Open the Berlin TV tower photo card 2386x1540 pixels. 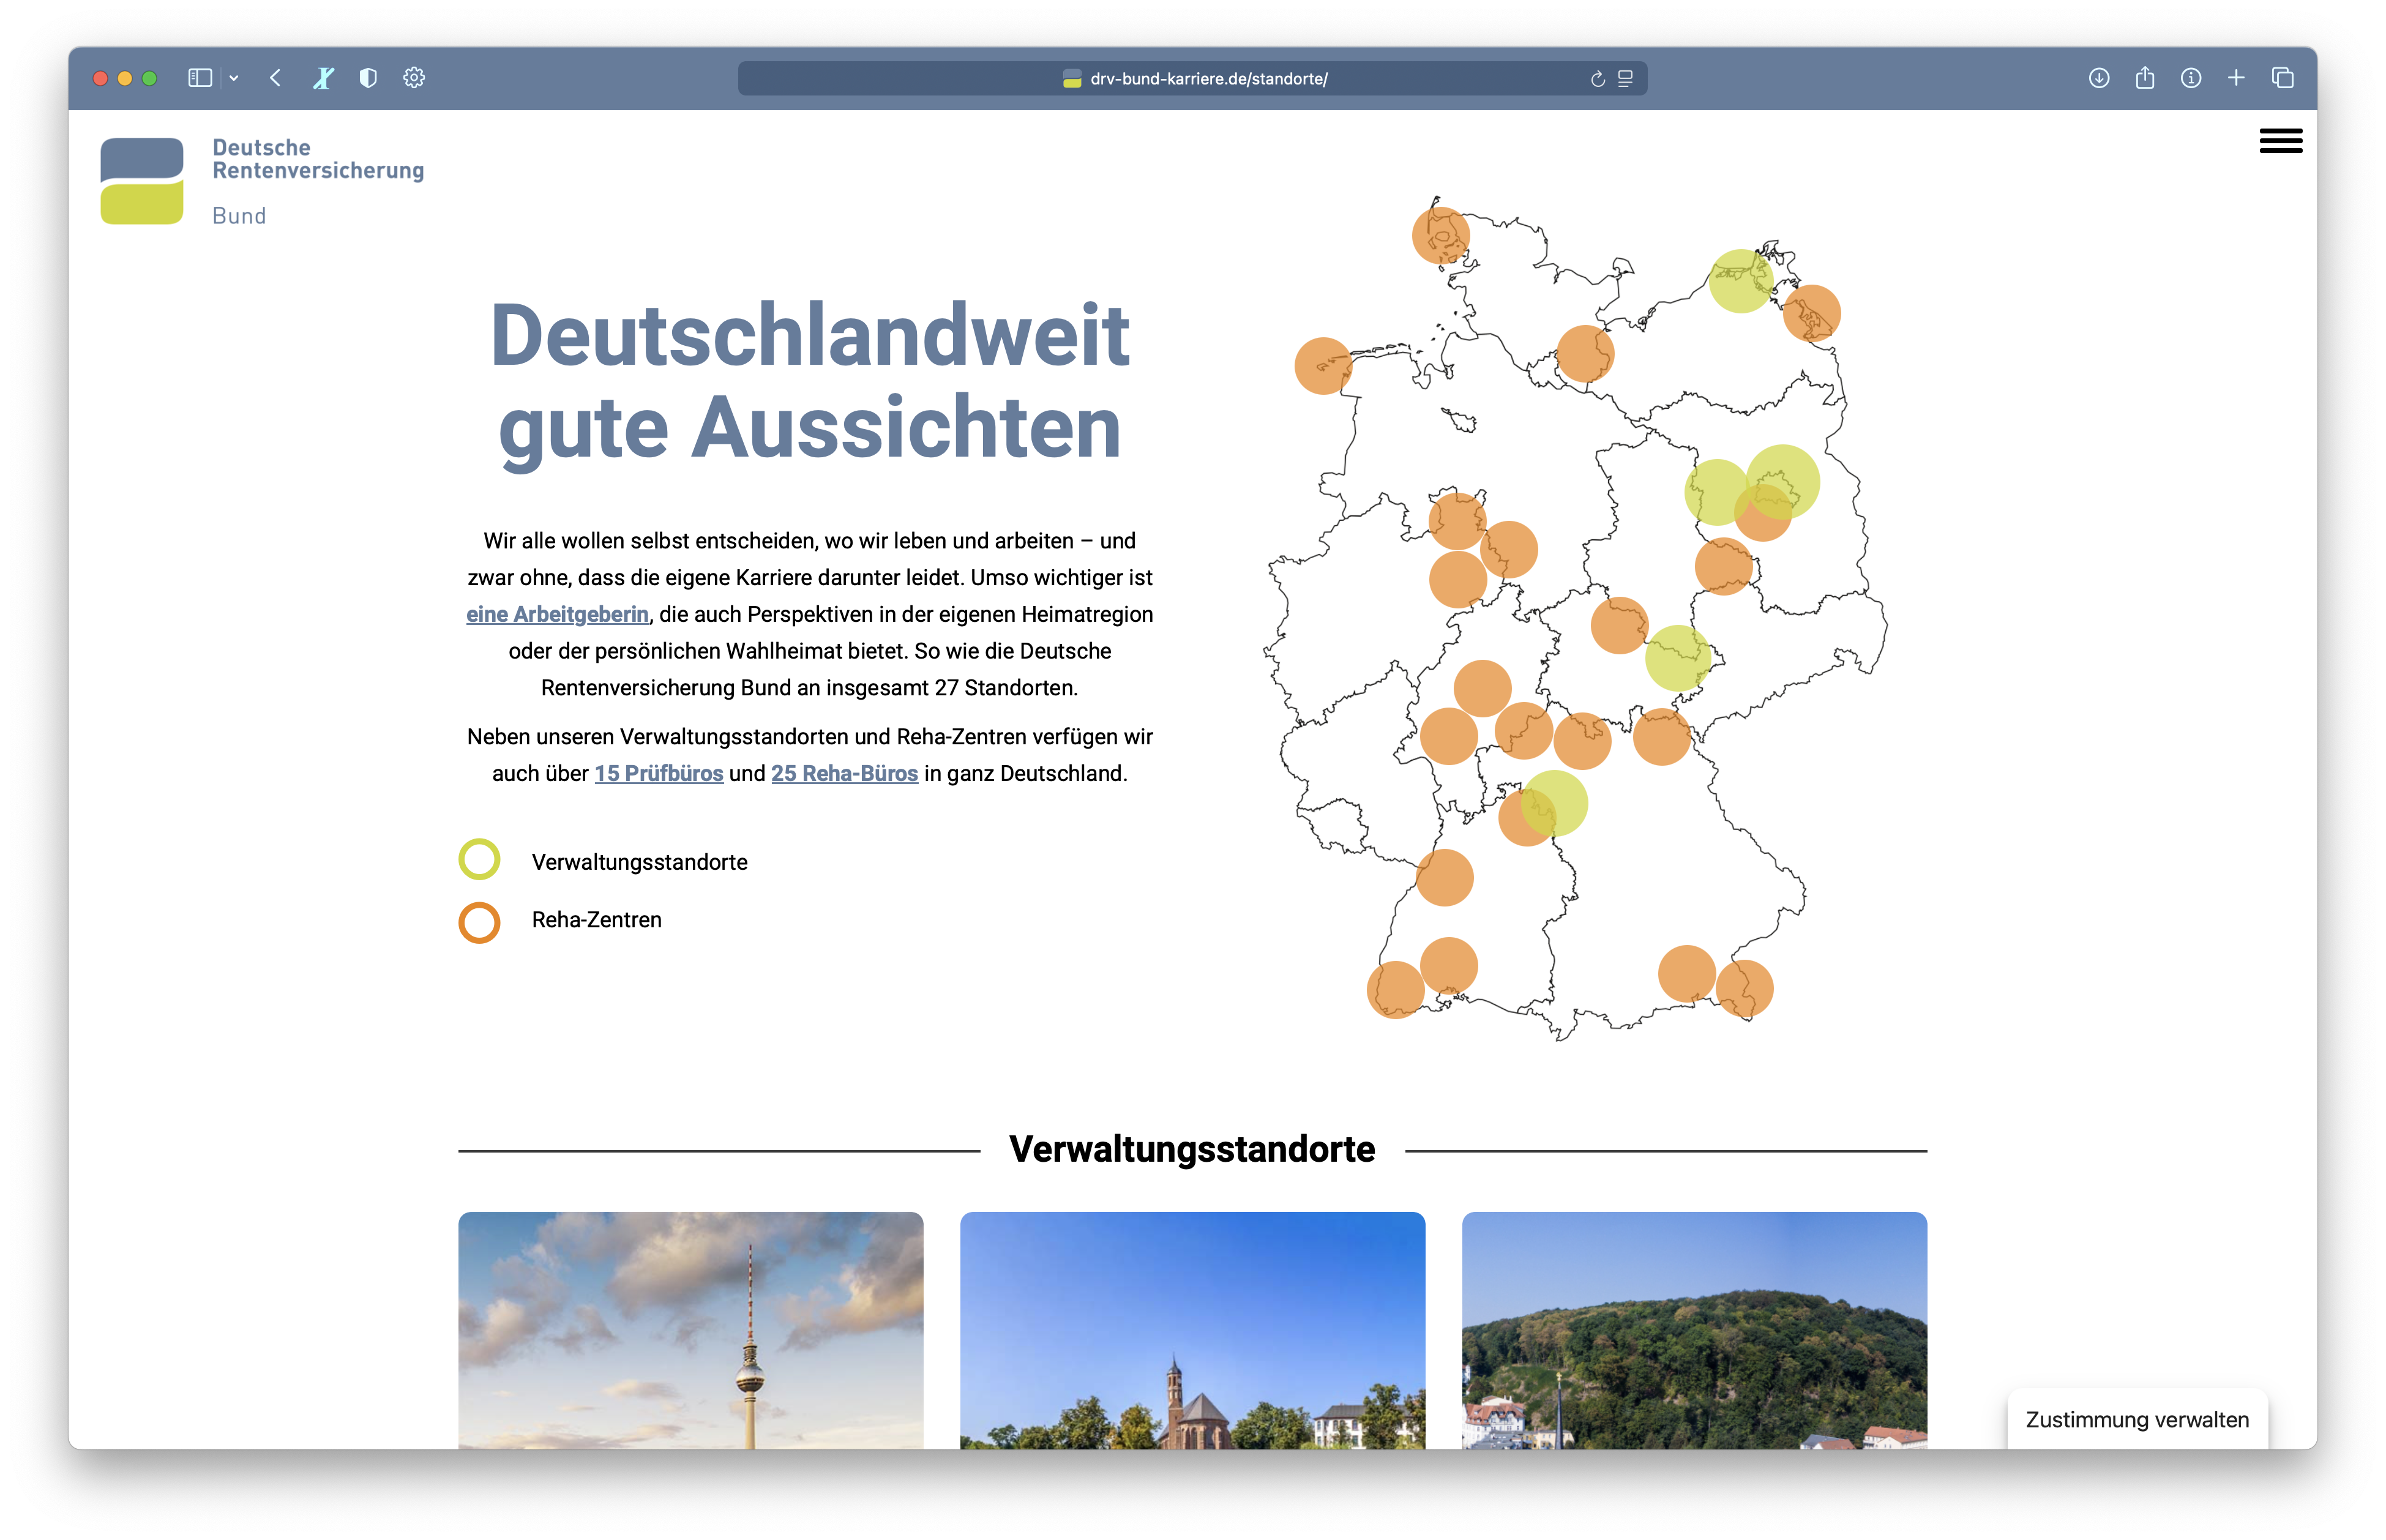tap(690, 1330)
